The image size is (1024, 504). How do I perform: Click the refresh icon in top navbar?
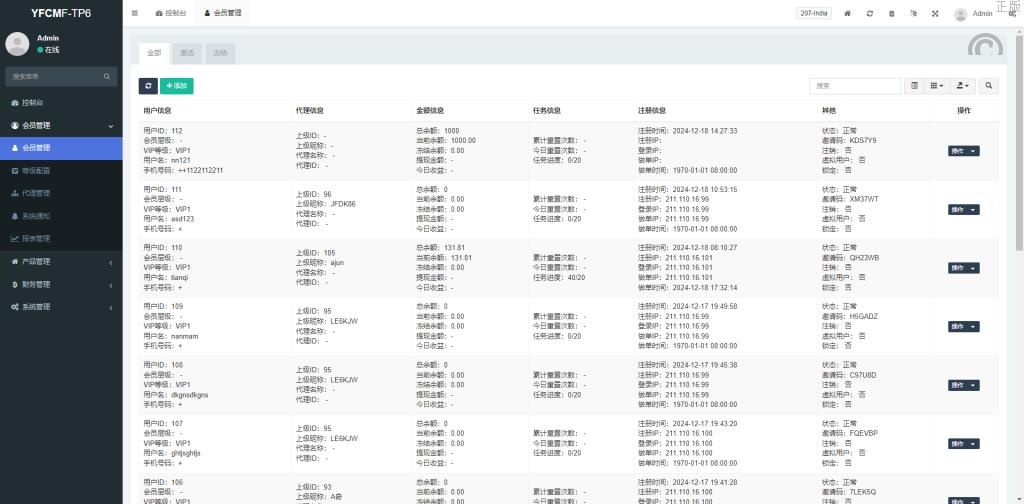pyautogui.click(x=870, y=14)
